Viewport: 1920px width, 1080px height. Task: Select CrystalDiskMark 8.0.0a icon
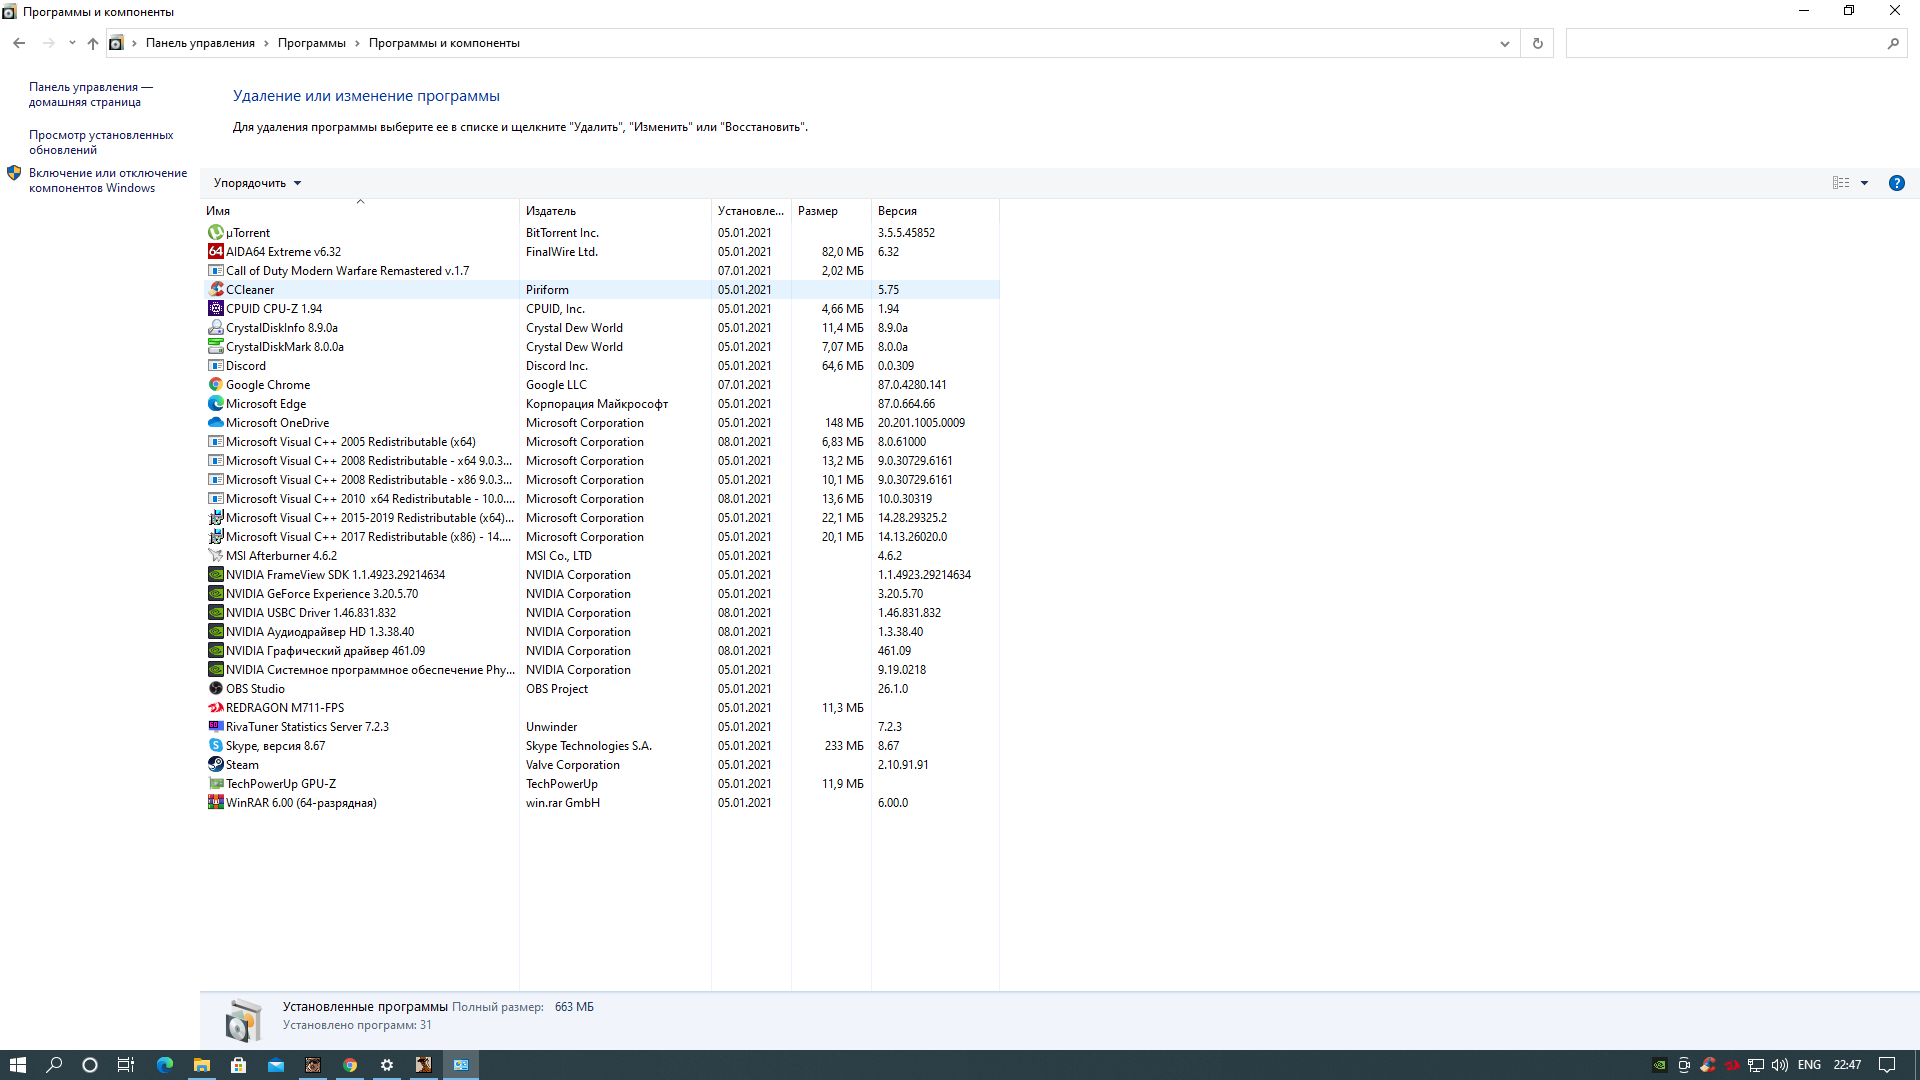click(x=215, y=347)
